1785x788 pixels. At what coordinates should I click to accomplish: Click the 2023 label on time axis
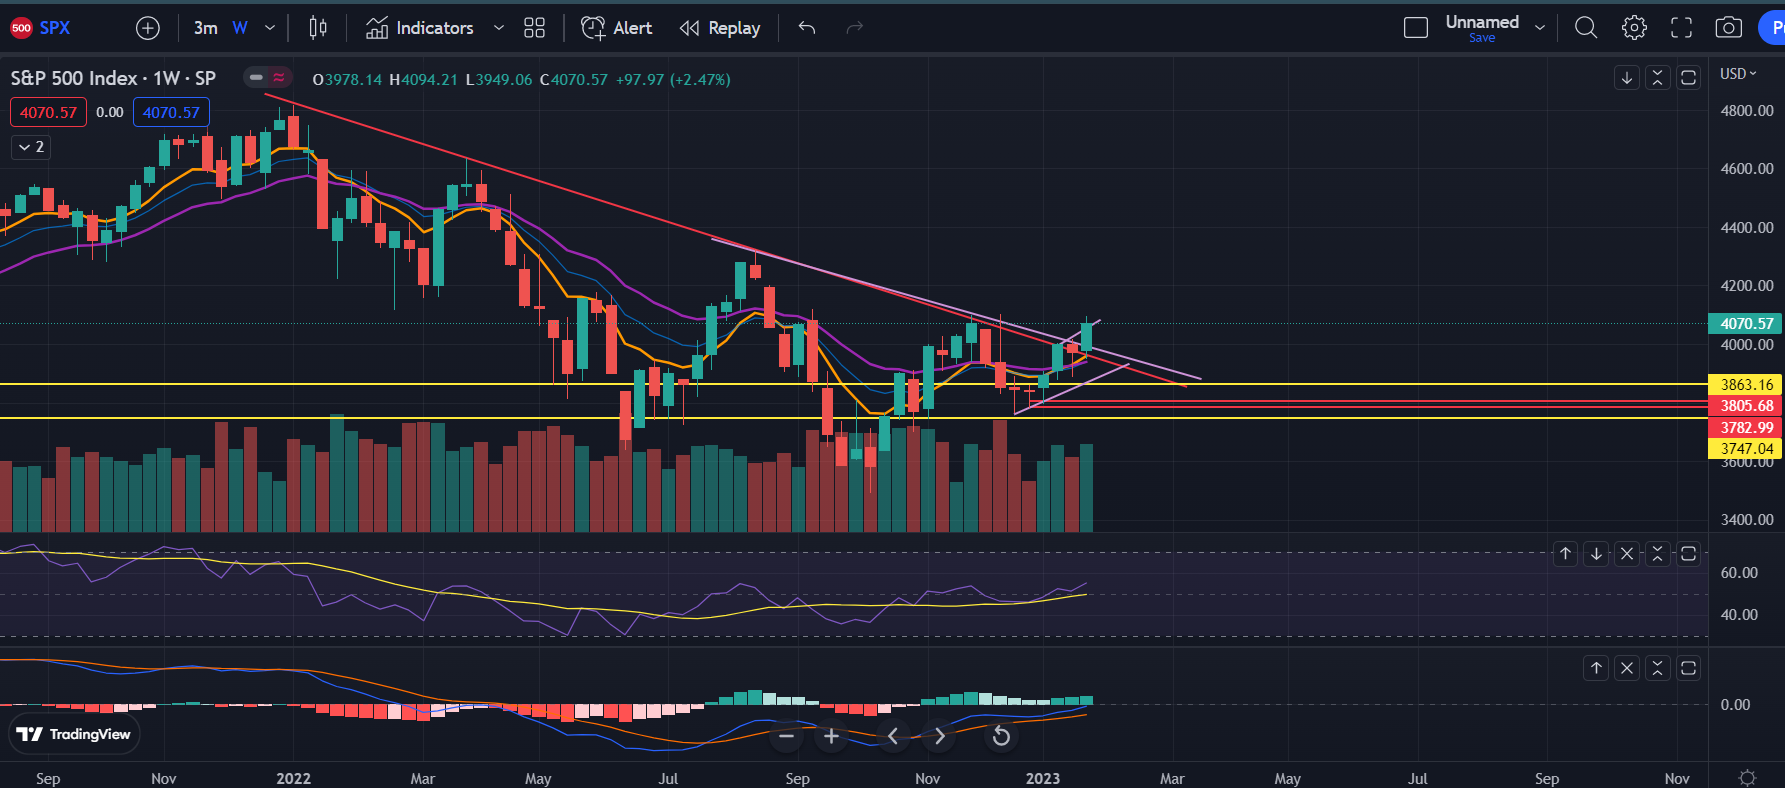click(x=1043, y=778)
